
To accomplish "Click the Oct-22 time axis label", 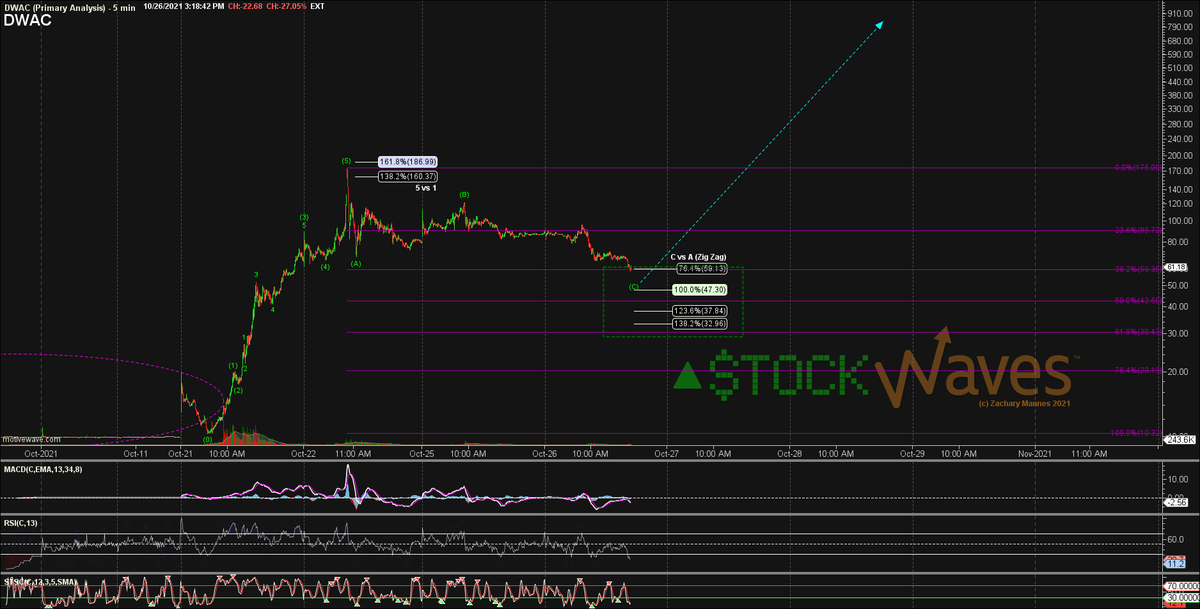I will coord(304,453).
